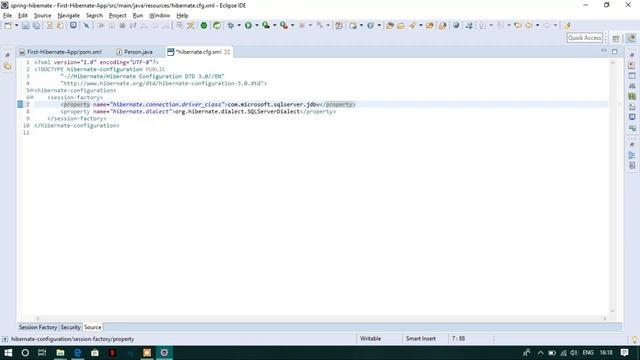
Task: Collapse the hibernate-configuration fold marker on line 5
Action: click(32, 91)
